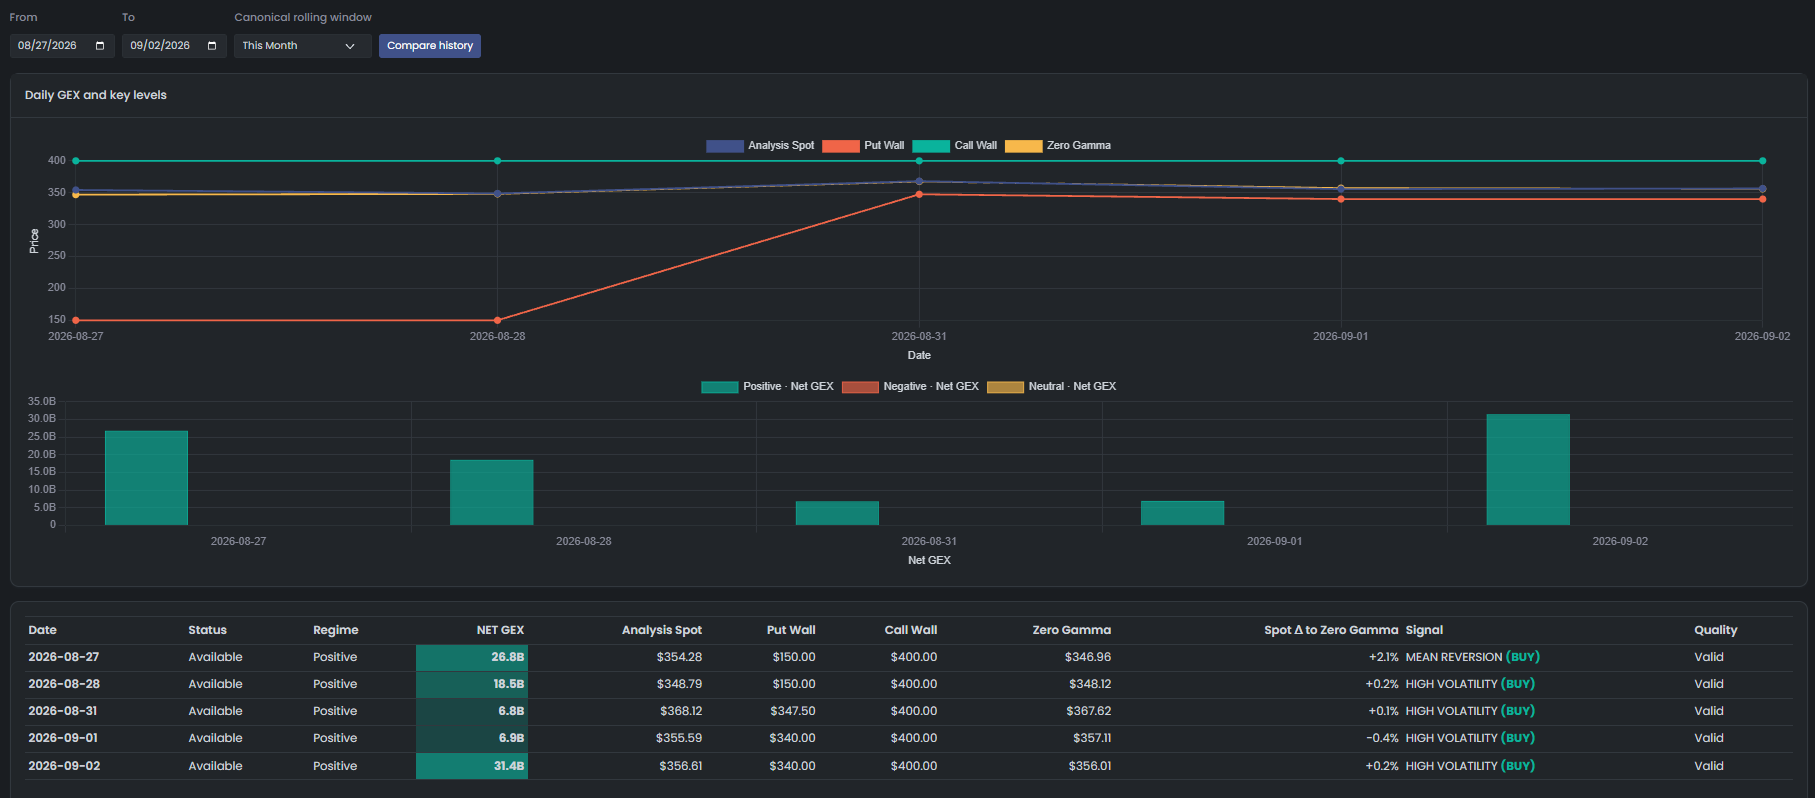The width and height of the screenshot is (1815, 798).
Task: Click the Net GEX bar for 2026-08-27
Action: click(x=146, y=478)
